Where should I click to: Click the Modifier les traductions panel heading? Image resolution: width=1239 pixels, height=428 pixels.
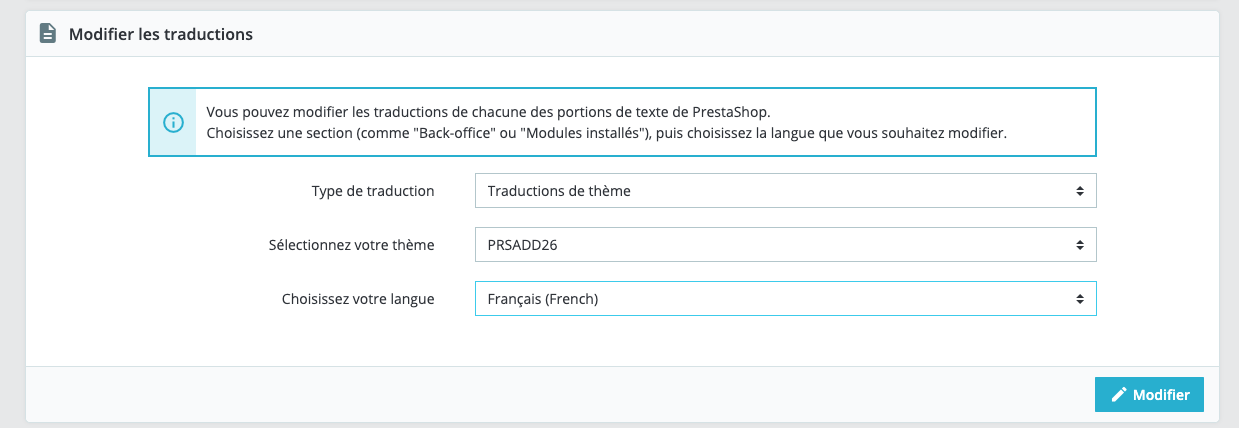pos(160,34)
